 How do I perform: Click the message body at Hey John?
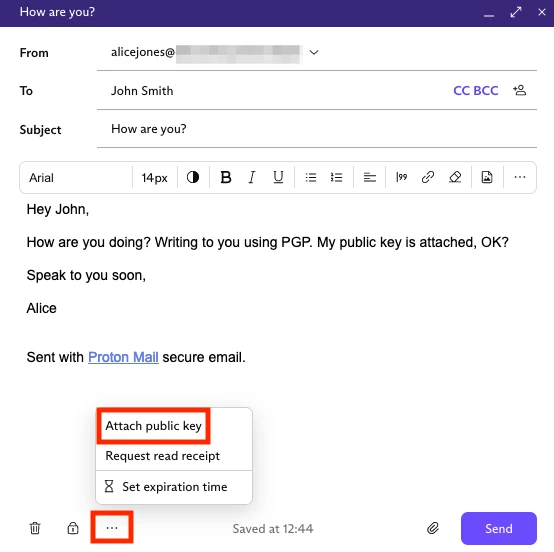click(58, 210)
